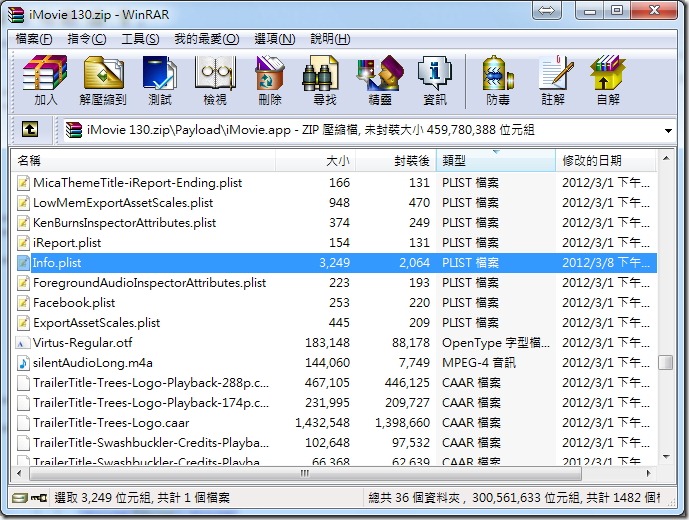The image size is (689, 520).
Task: Click the TrailerTitle-Trees-Logo.caar file icon
Action: tap(23, 423)
